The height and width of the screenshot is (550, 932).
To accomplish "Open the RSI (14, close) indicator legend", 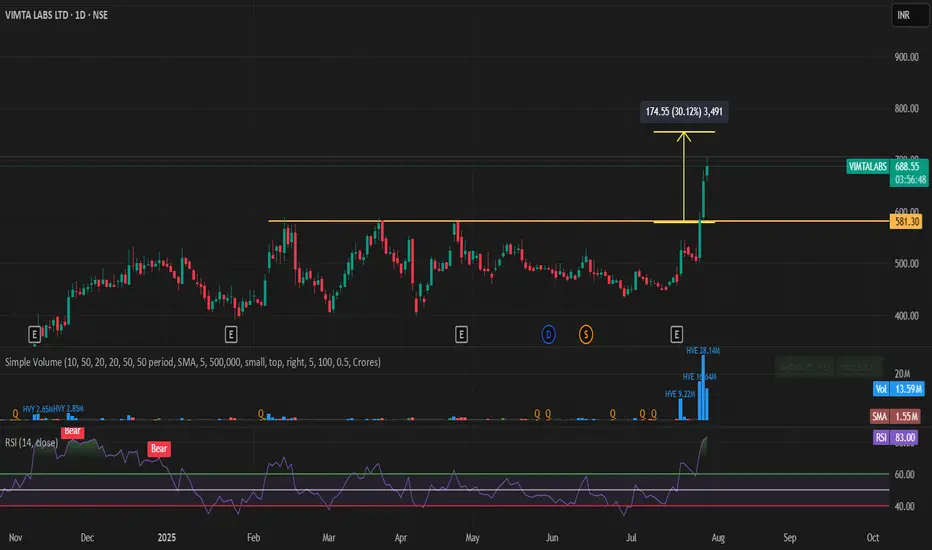I will click(x=32, y=442).
